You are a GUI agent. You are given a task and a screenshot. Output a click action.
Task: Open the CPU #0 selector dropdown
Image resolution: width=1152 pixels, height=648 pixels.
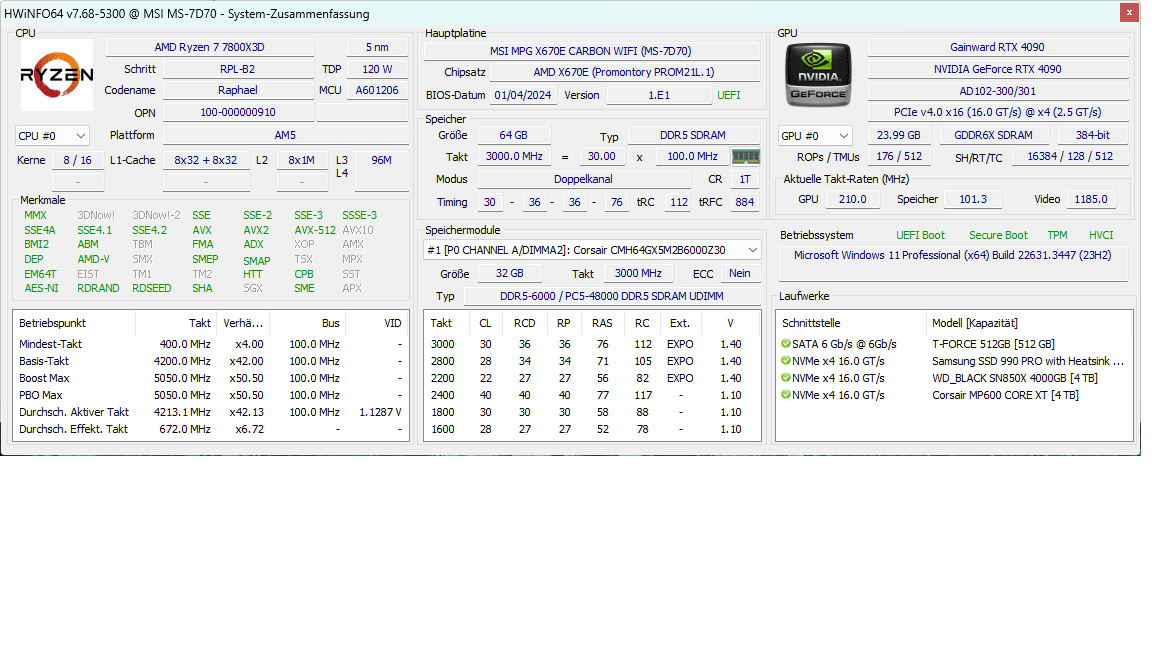(52, 136)
